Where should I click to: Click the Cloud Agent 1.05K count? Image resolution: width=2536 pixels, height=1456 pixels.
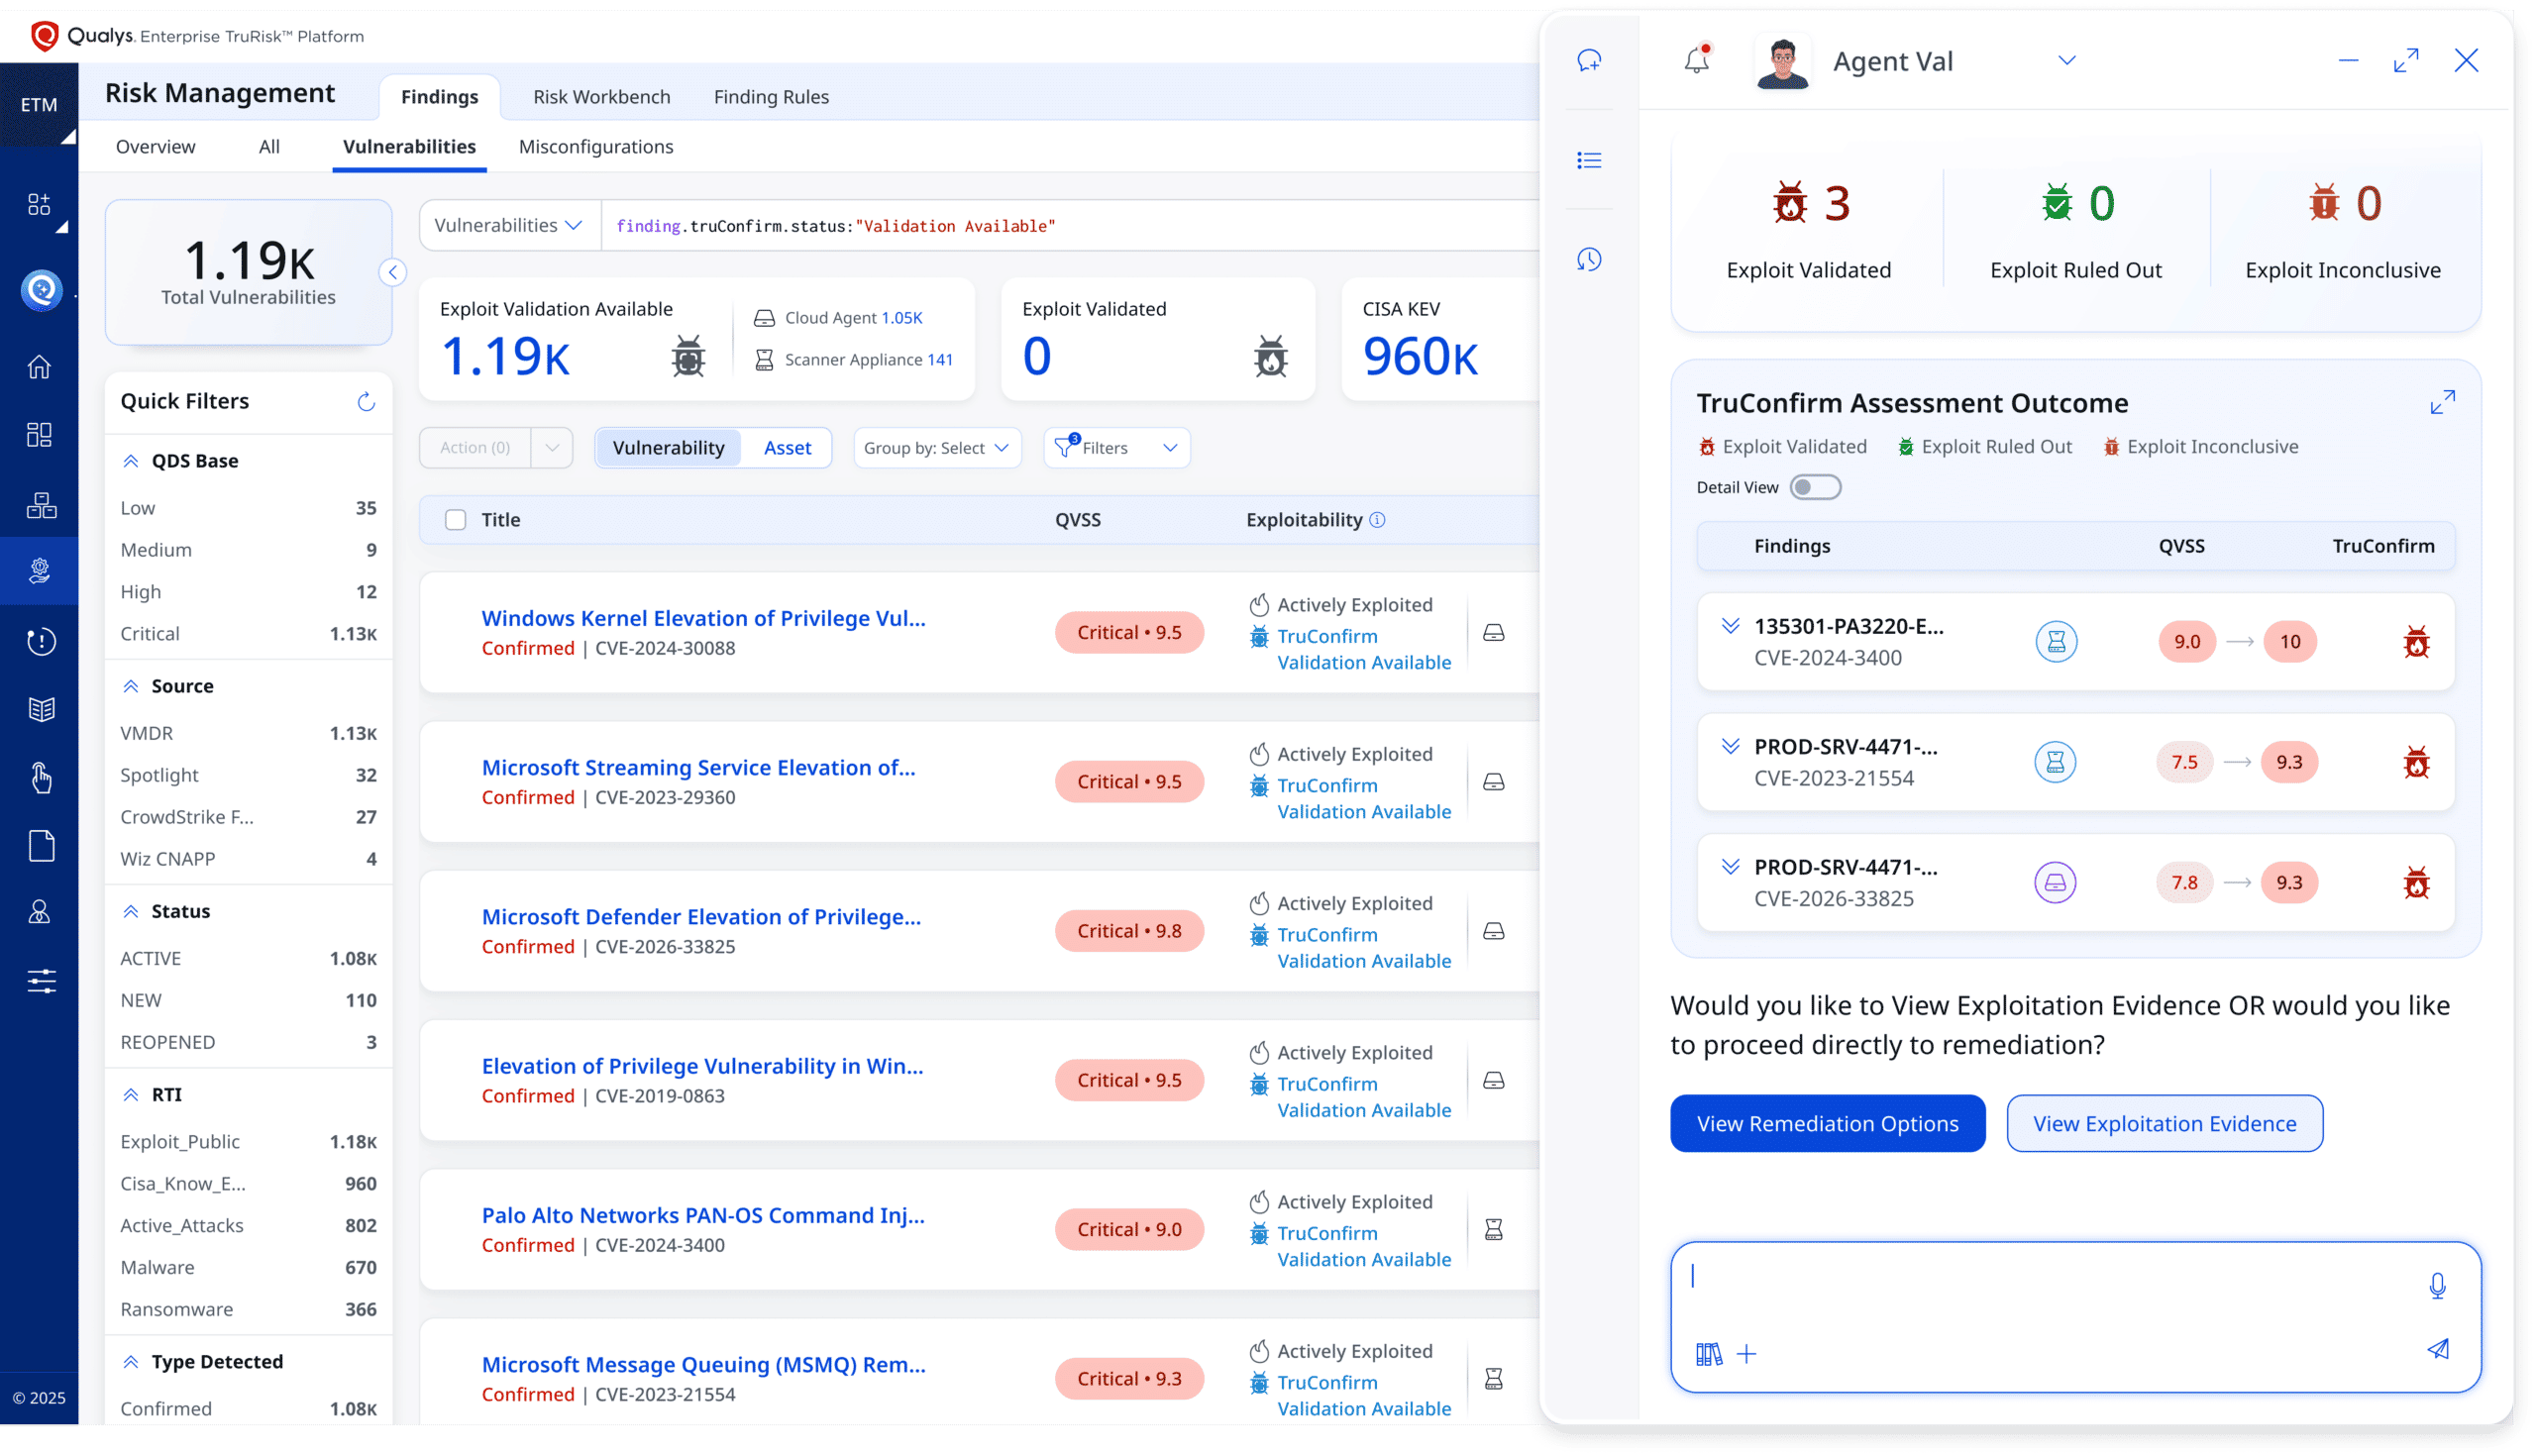pos(902,318)
